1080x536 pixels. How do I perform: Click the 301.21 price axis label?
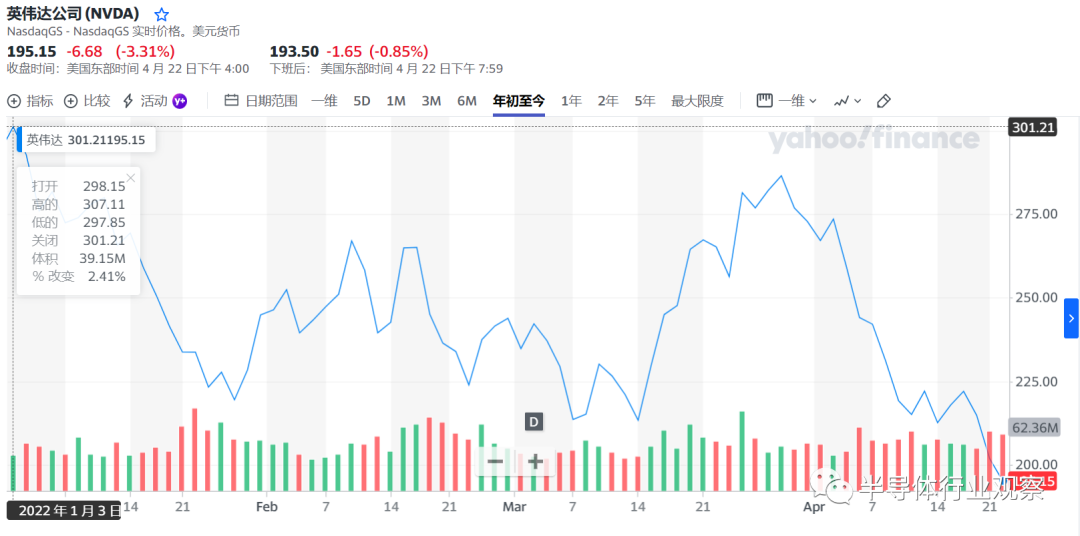pyautogui.click(x=1032, y=127)
